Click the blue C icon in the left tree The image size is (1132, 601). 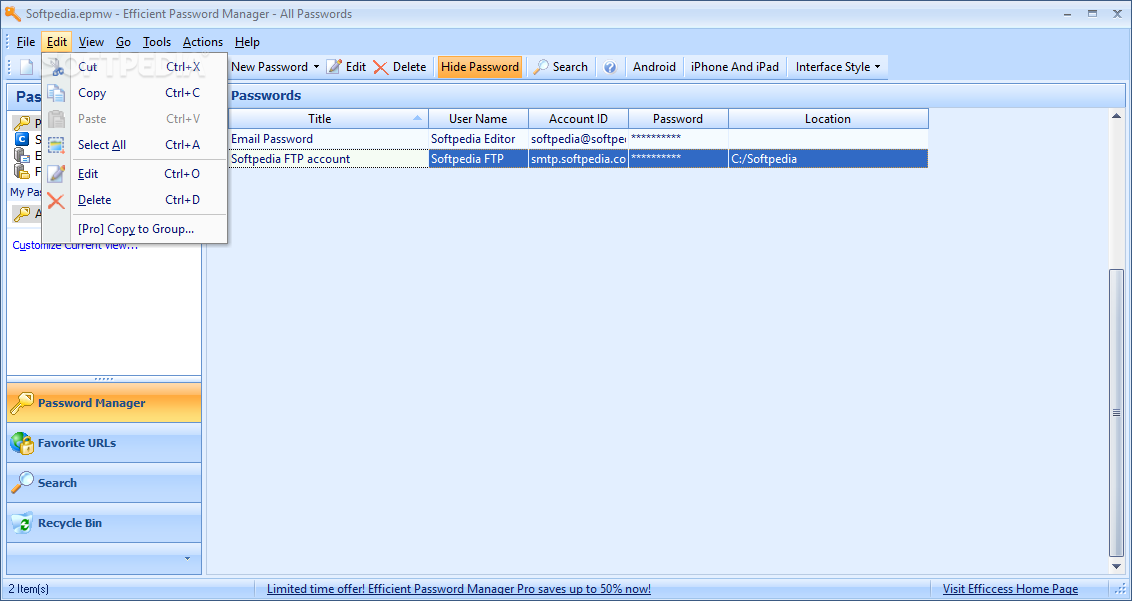click(22, 139)
